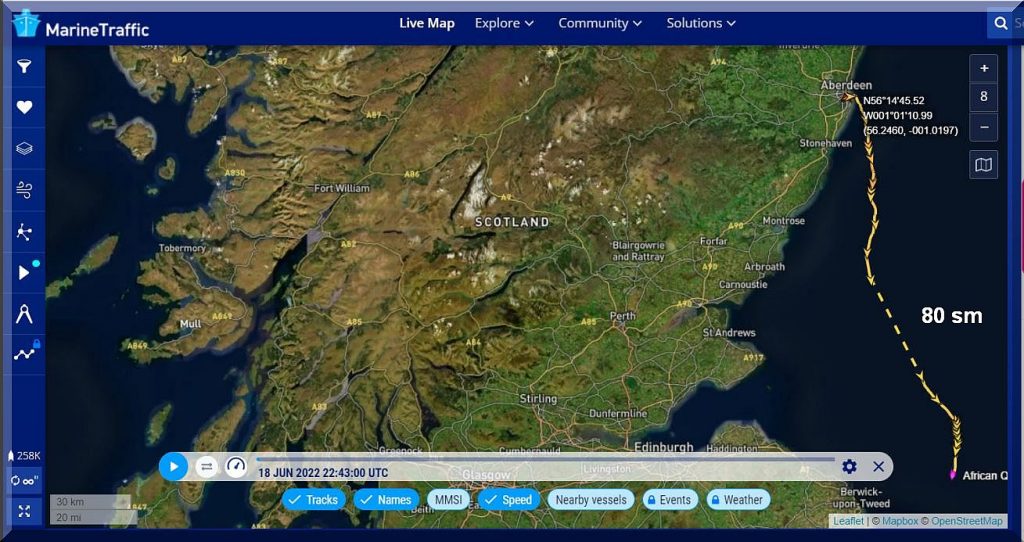Screen dimensions: 1024x542
Task: Click the Nearby vessels button
Action: 590,500
